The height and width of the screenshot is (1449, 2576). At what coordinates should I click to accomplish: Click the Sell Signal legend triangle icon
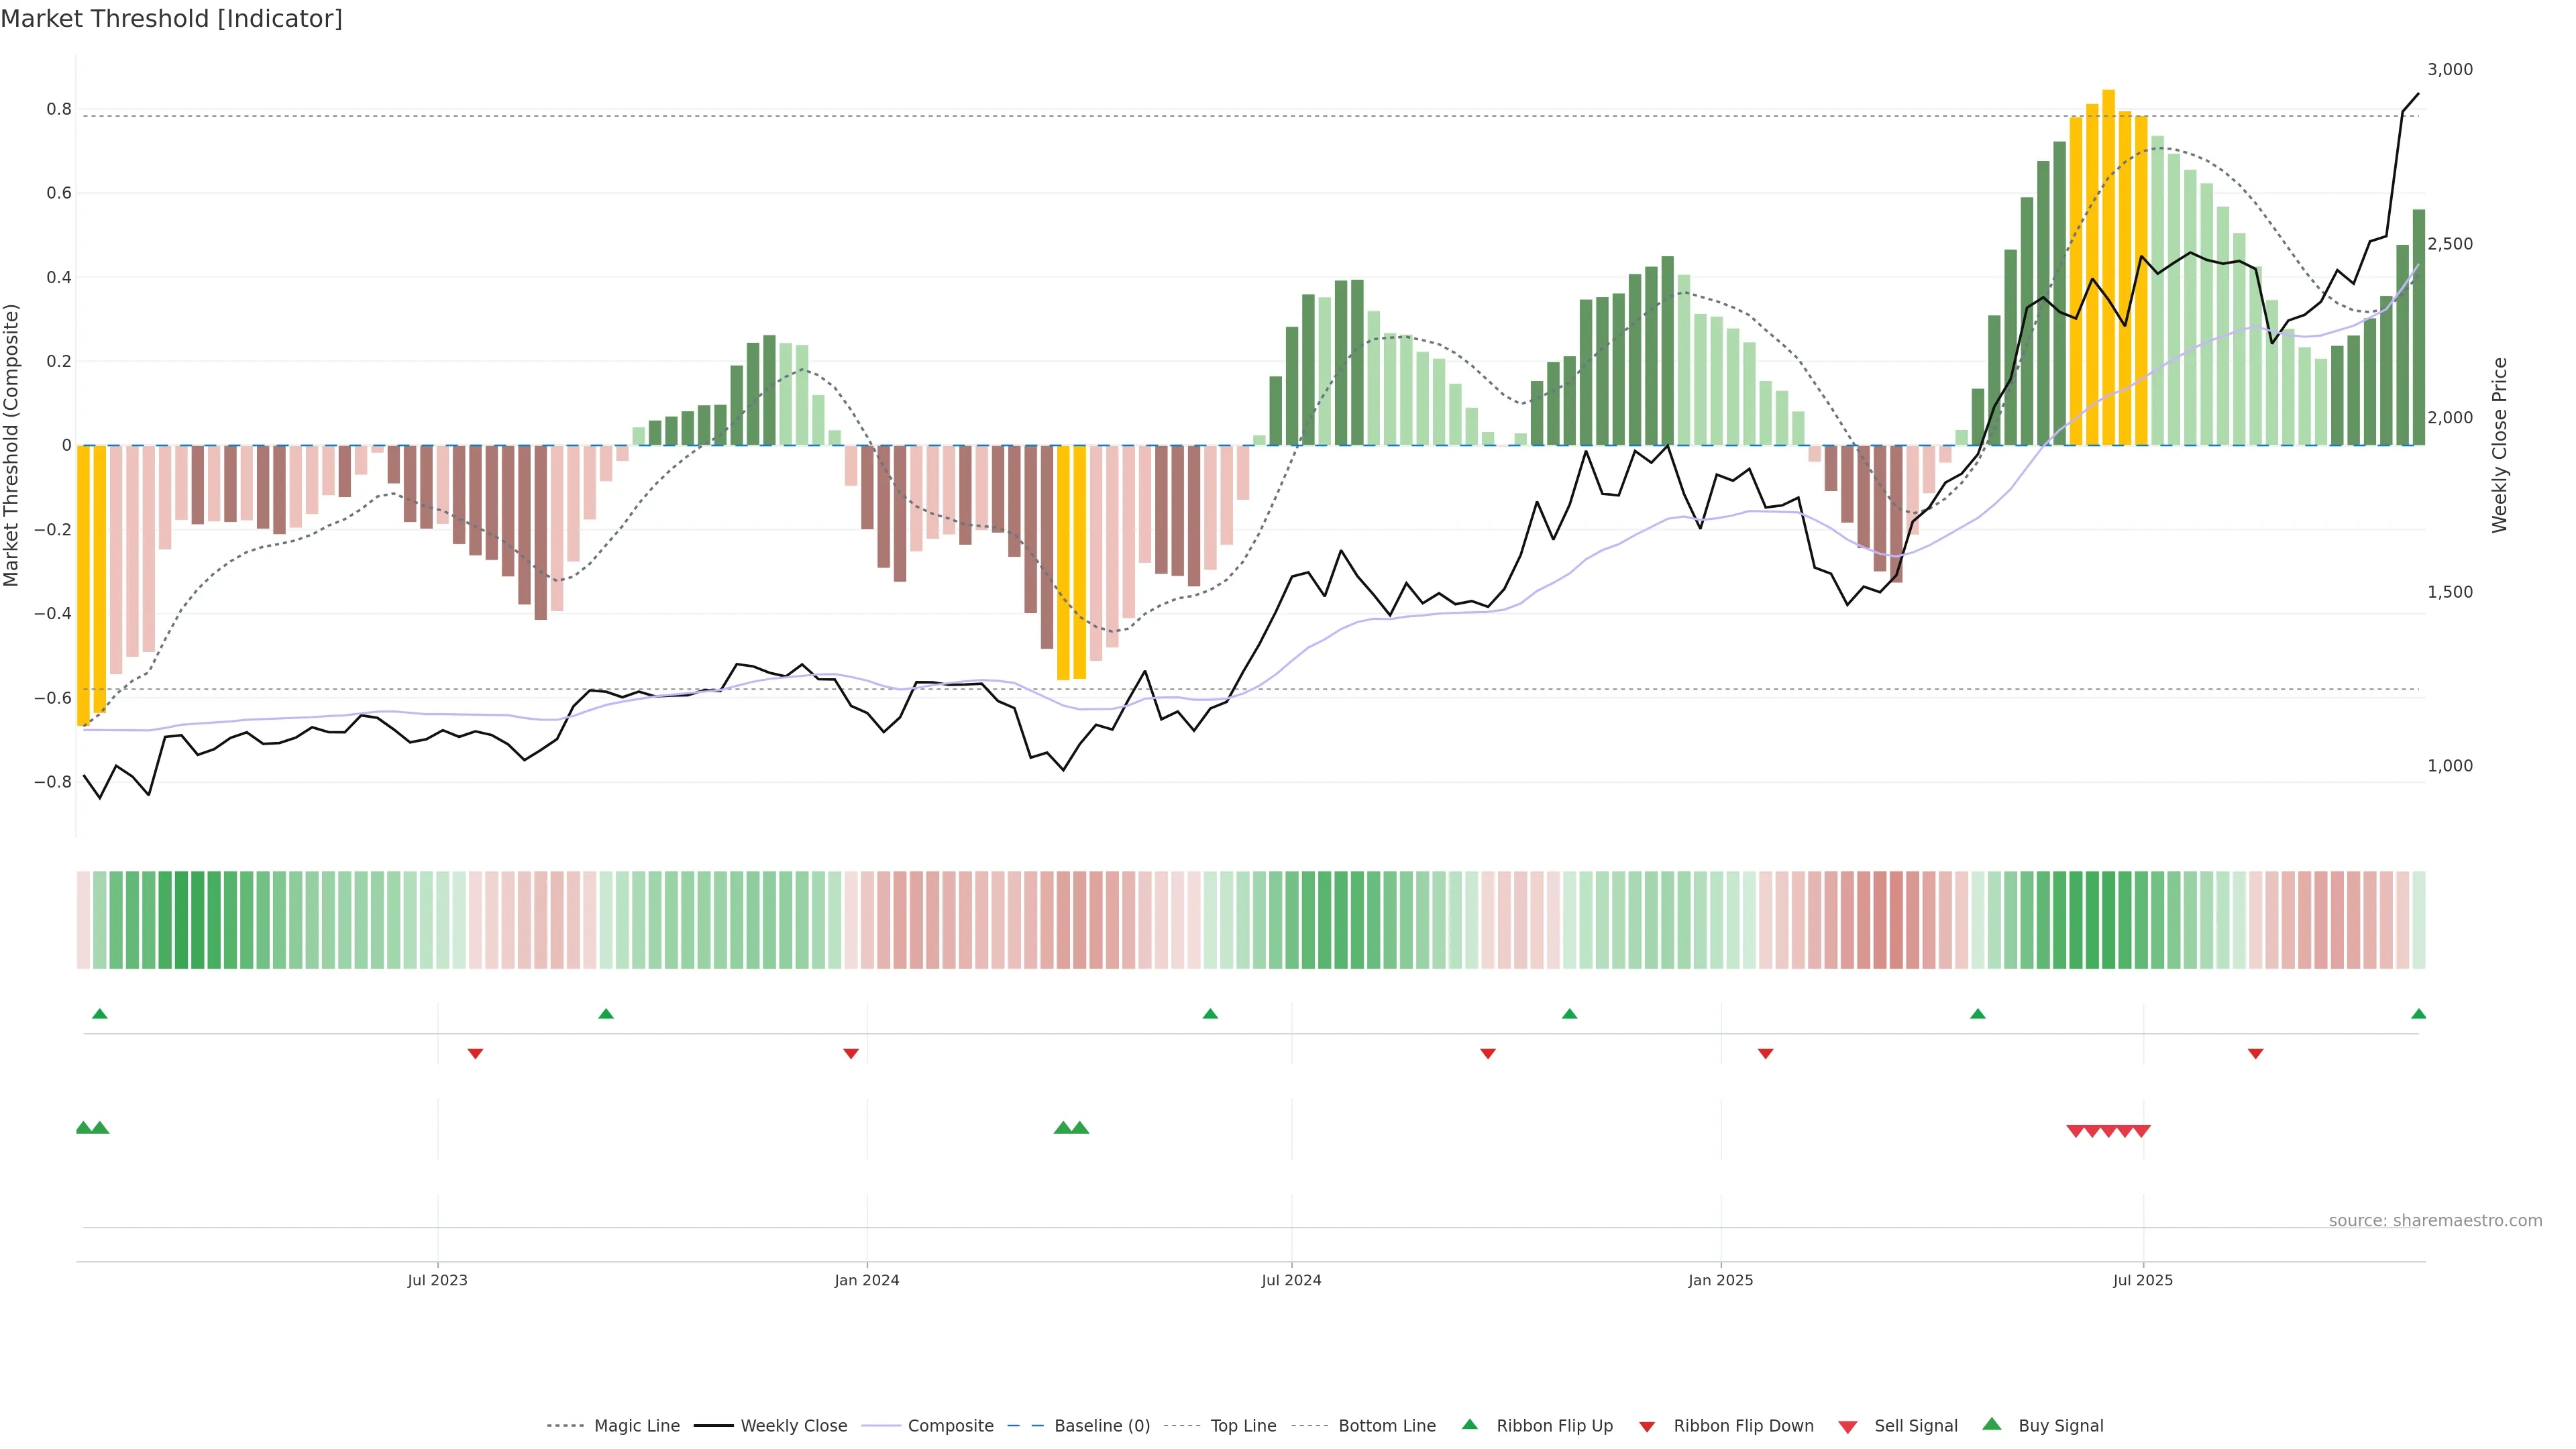pos(1847,1427)
